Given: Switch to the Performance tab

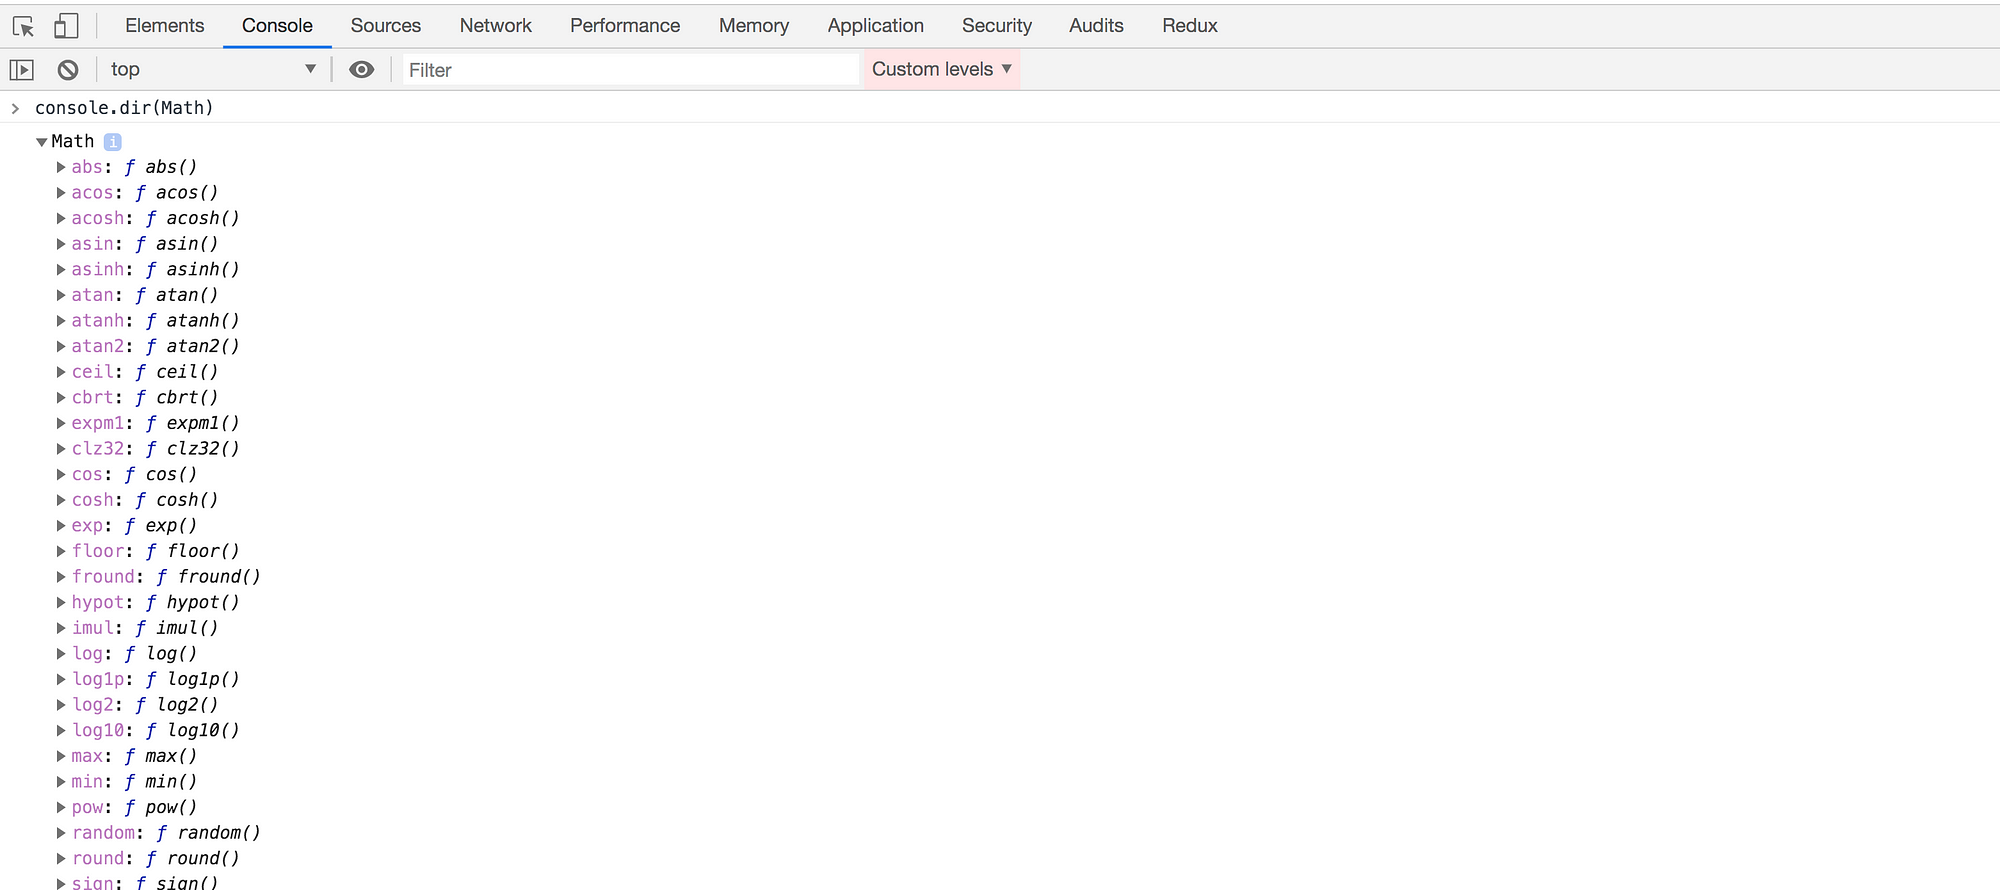Looking at the screenshot, I should 625,26.
